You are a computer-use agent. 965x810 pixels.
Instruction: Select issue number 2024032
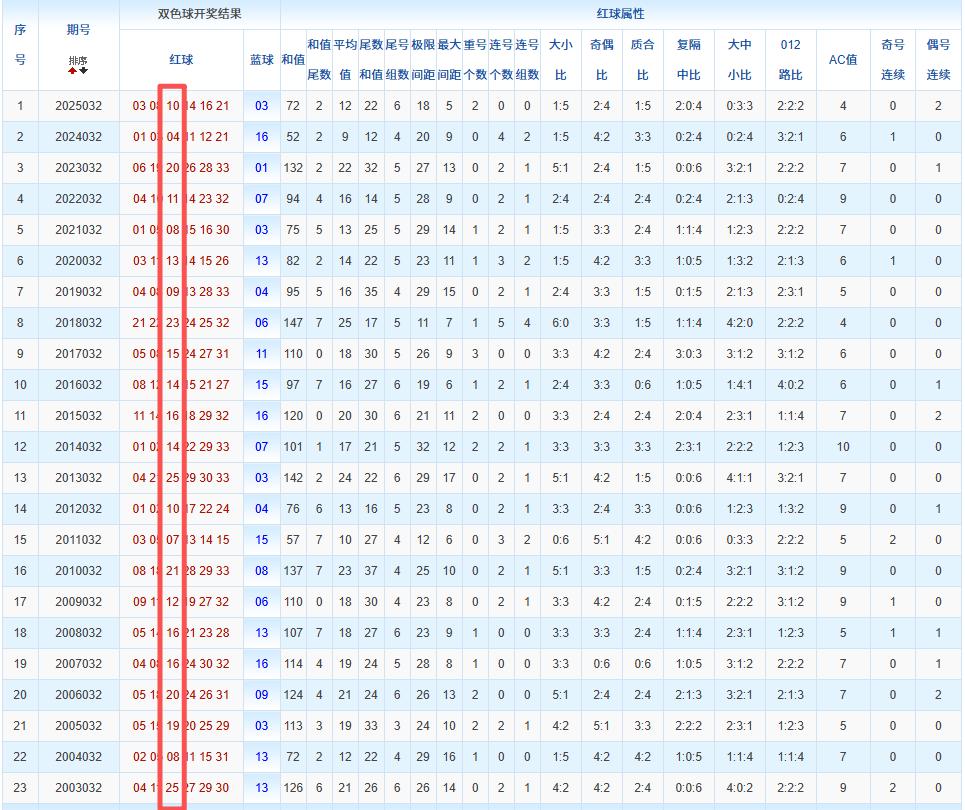[x=79, y=137]
